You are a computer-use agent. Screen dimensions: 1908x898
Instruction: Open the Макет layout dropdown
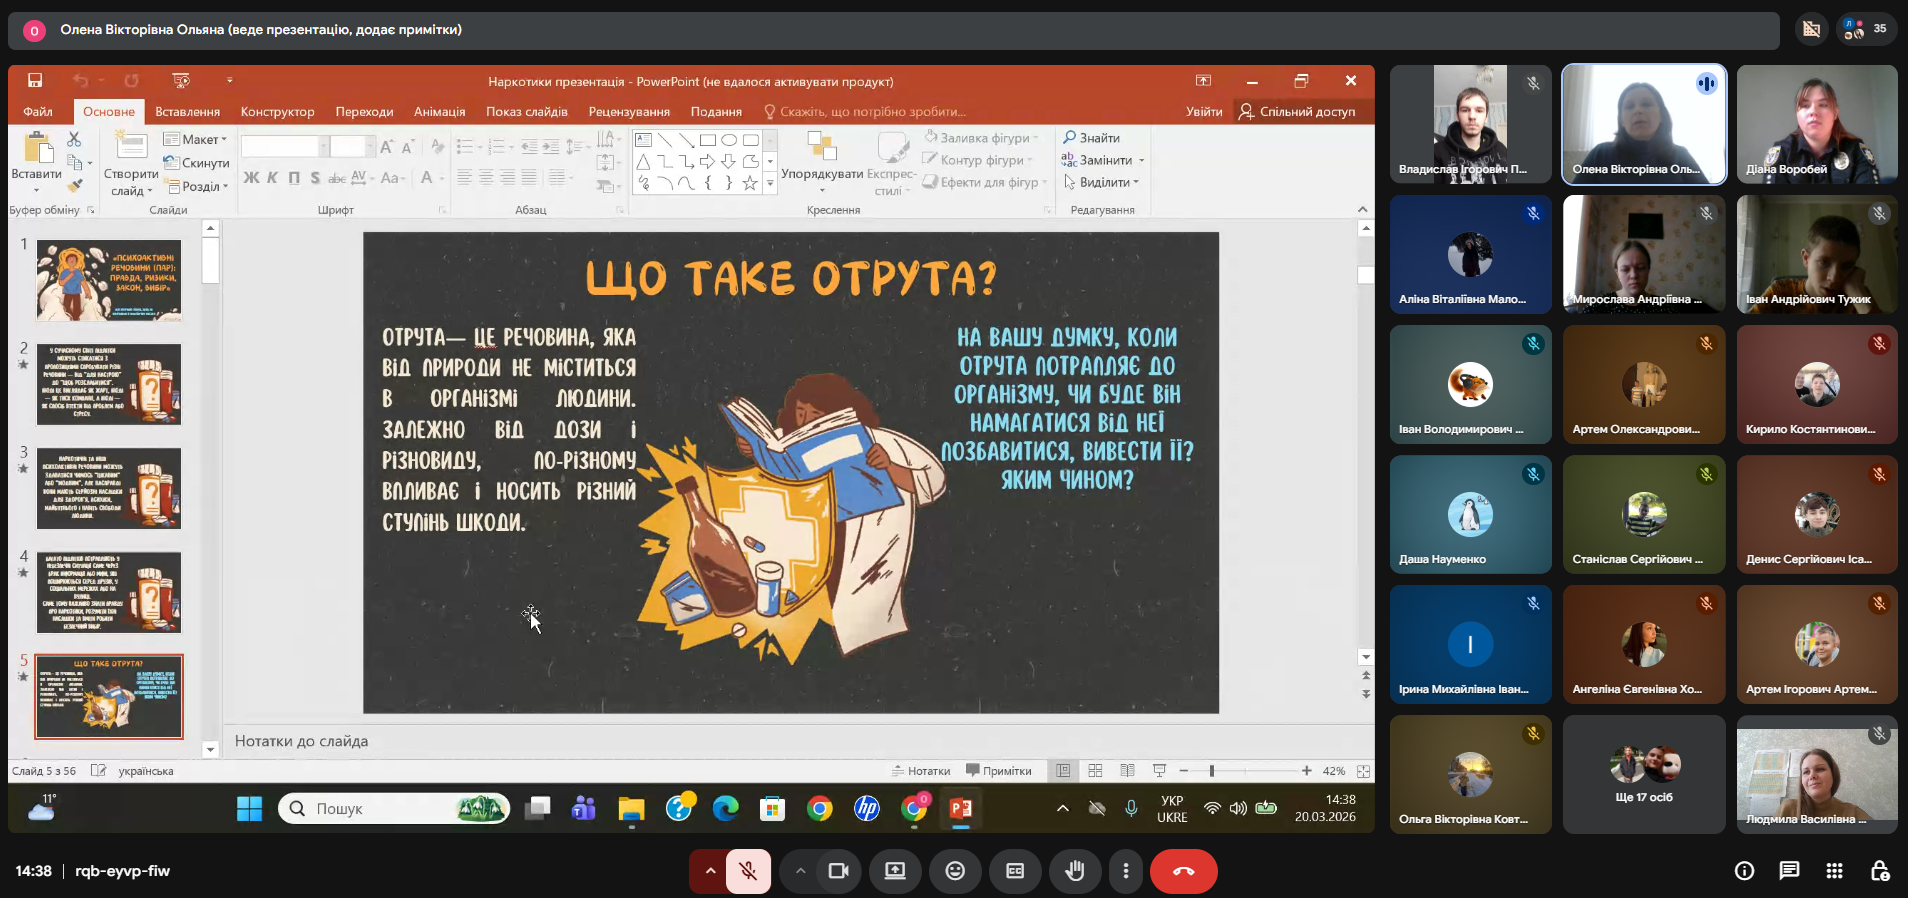[196, 139]
